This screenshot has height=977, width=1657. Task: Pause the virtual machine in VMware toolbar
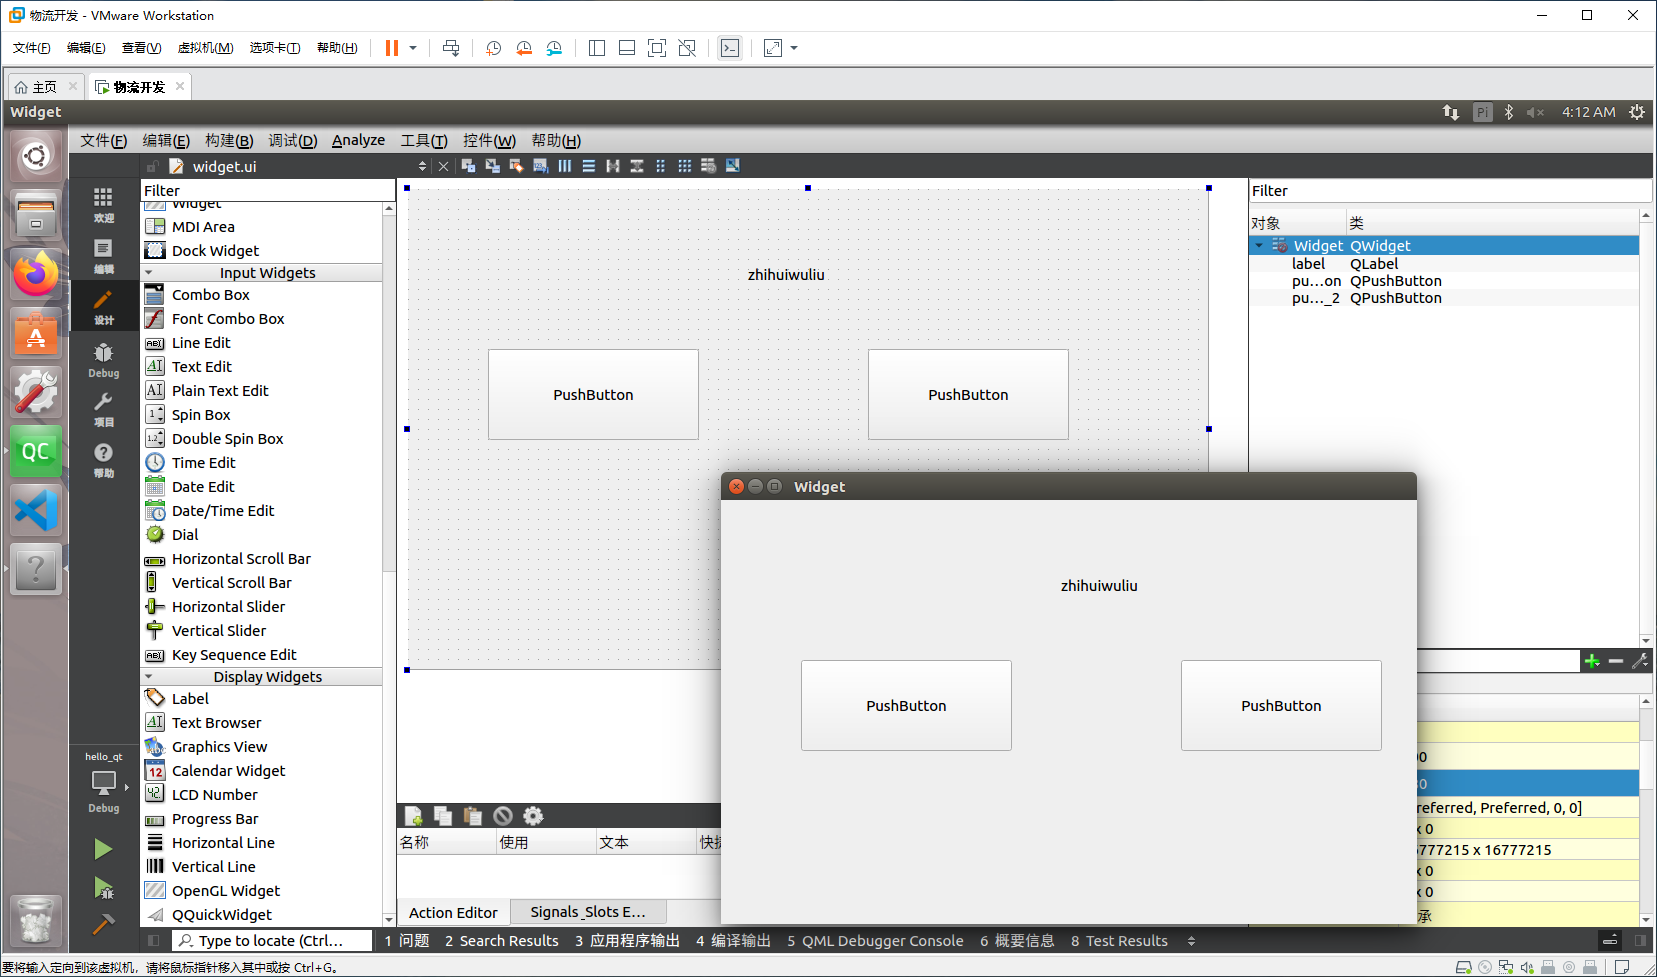[392, 48]
